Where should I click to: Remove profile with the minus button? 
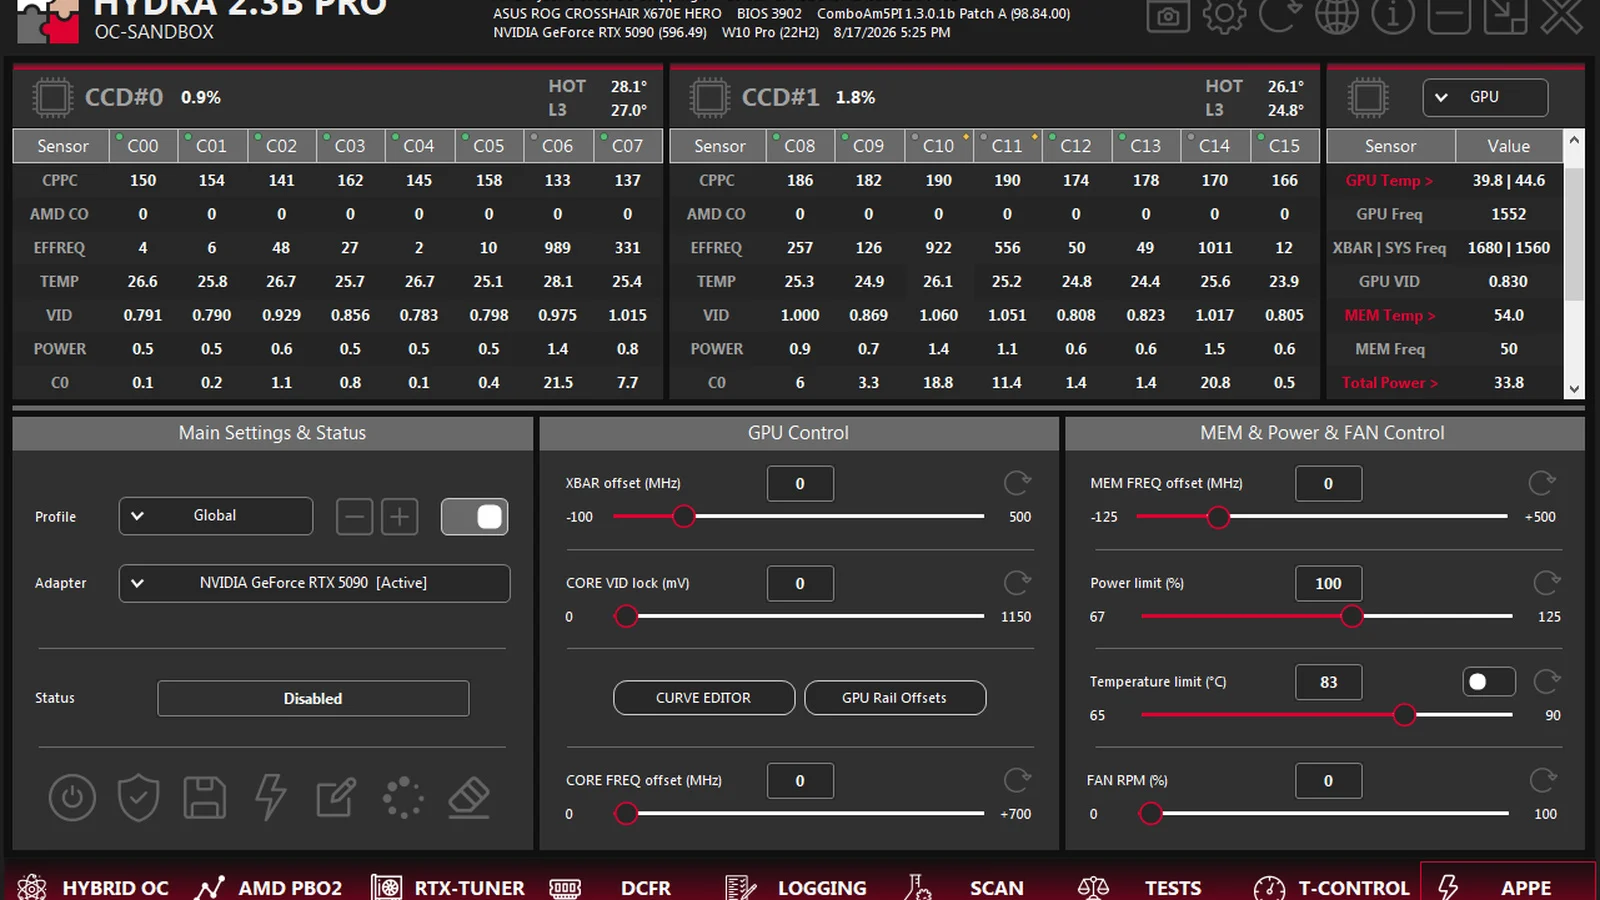coord(354,516)
